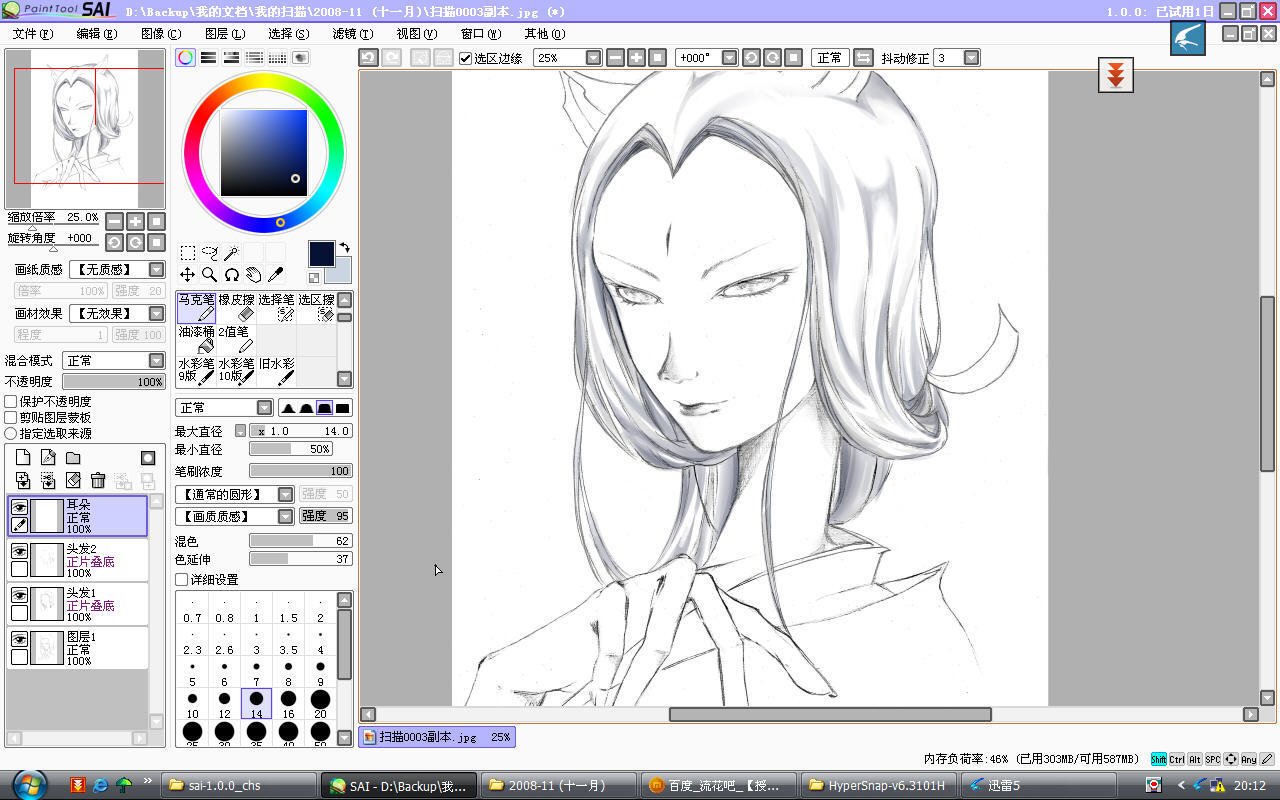Click the 正常 button in the top toolbar
Screen dimensions: 1280x800
pyautogui.click(x=829, y=58)
